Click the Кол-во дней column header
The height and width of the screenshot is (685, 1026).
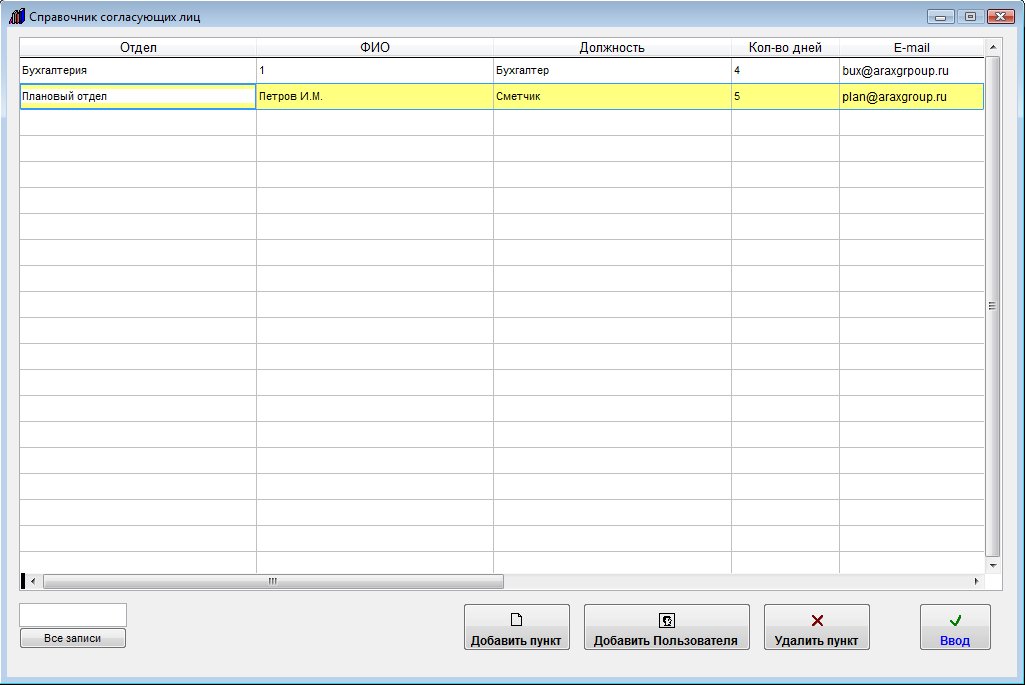click(x=785, y=47)
